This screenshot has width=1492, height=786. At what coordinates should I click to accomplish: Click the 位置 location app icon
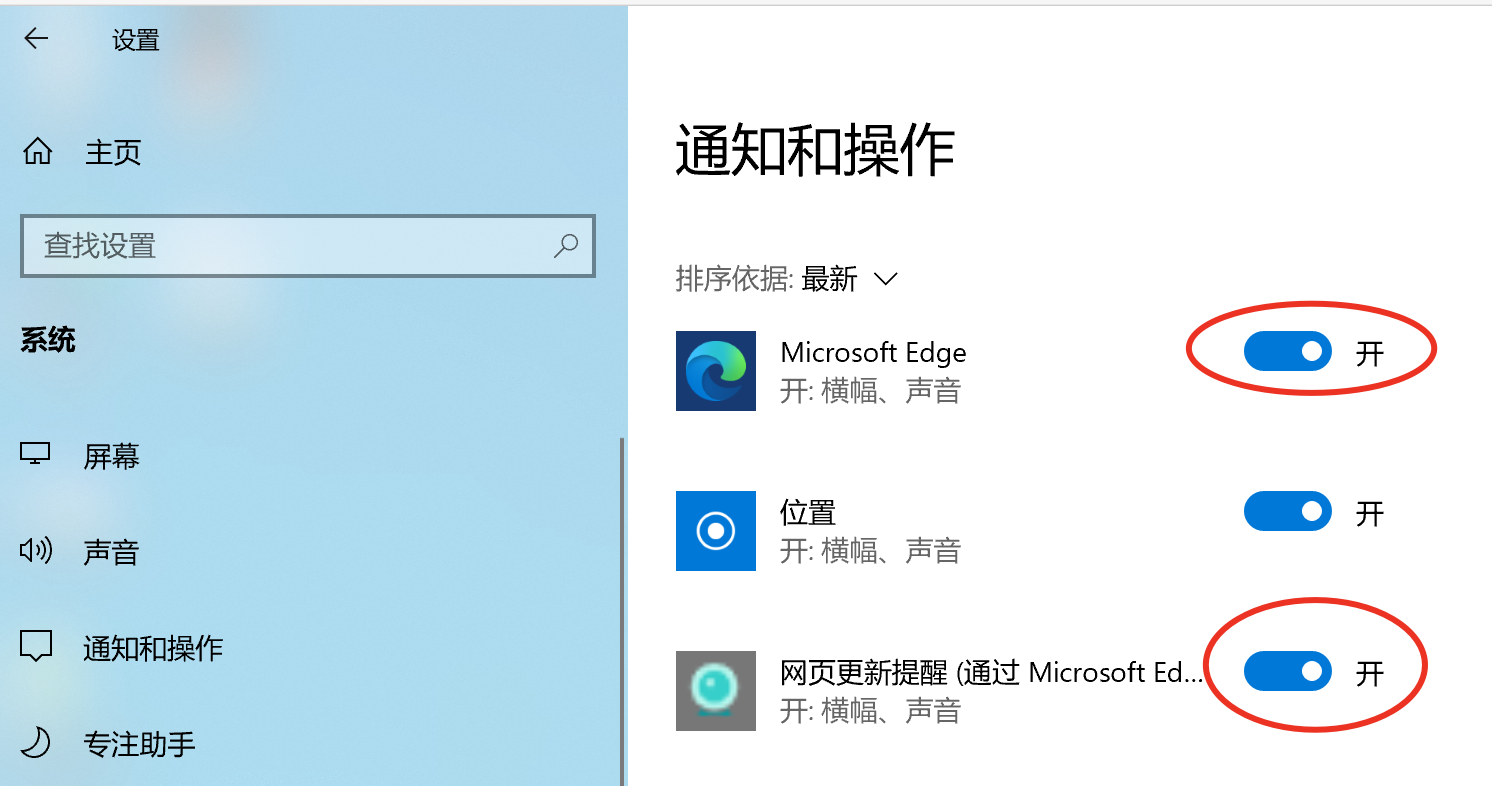[x=716, y=531]
